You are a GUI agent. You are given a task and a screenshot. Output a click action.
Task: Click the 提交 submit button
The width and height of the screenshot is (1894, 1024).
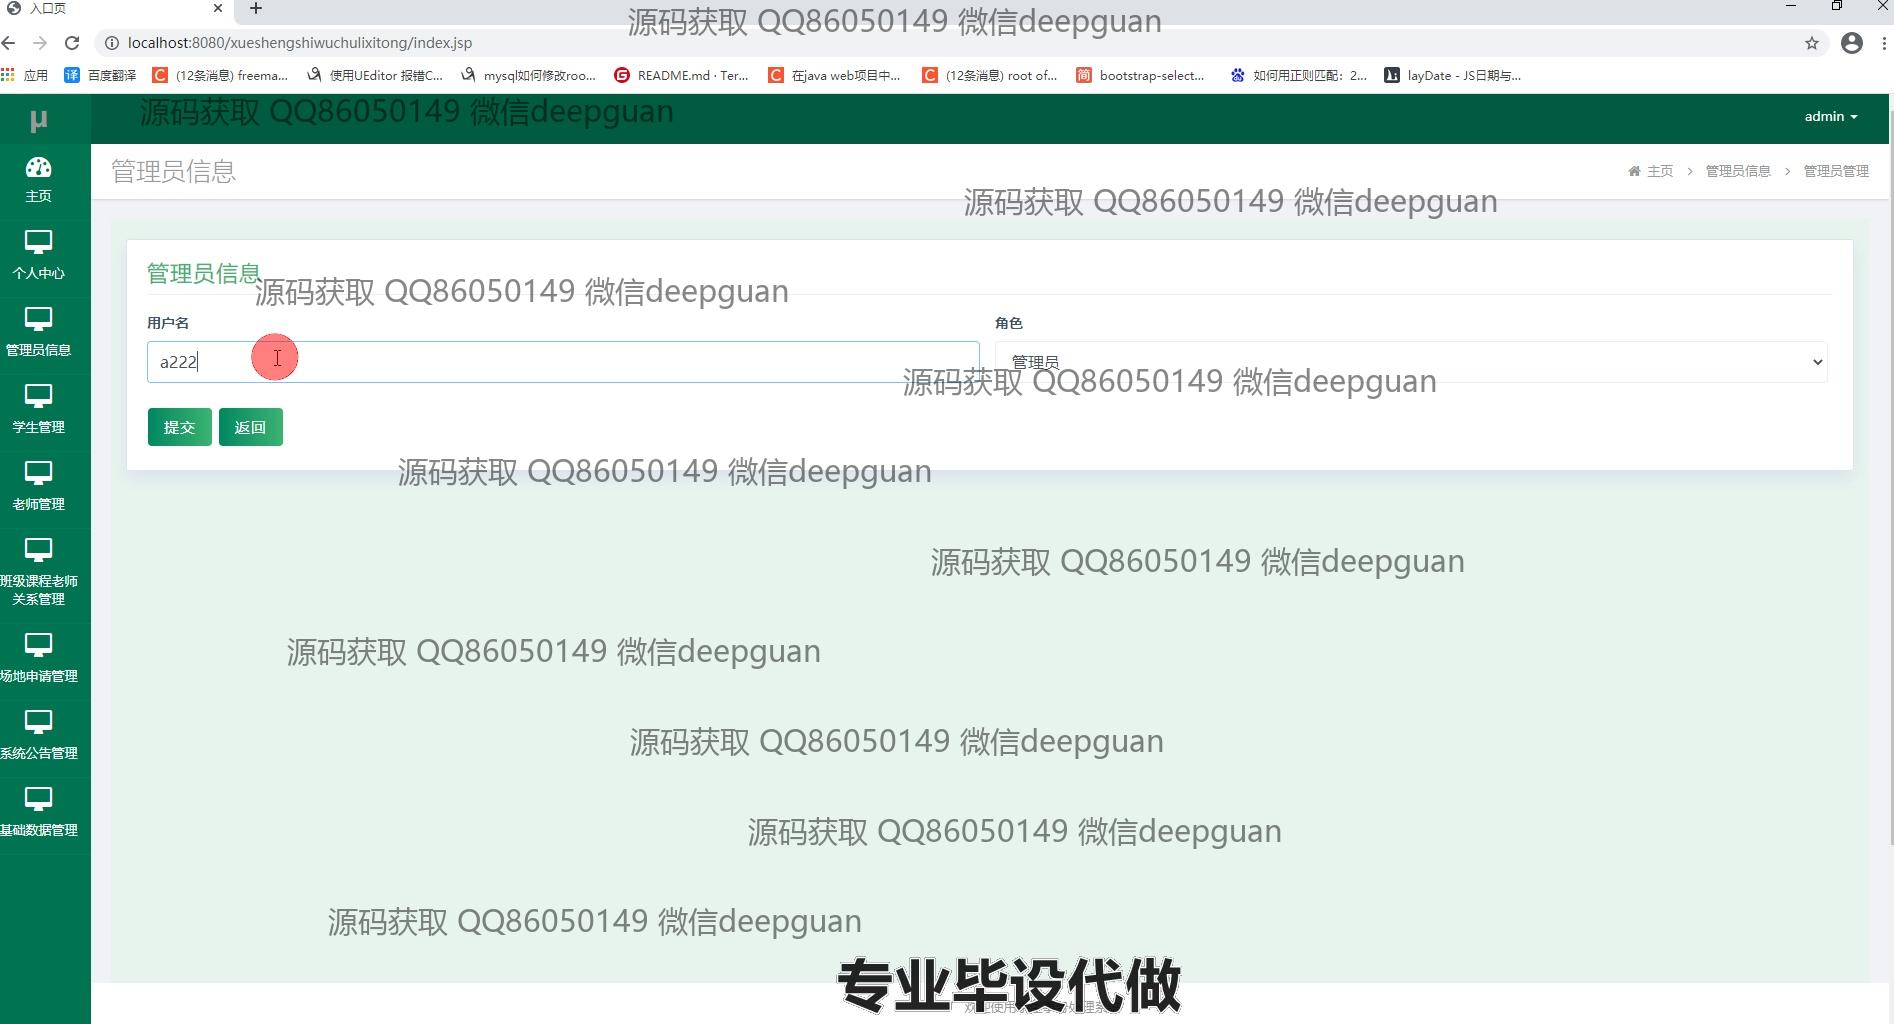(179, 427)
